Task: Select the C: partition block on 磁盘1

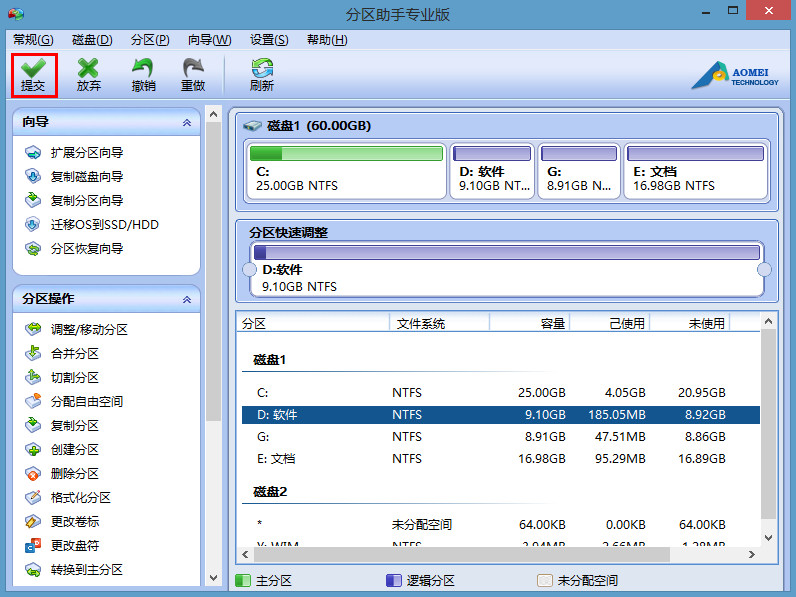Action: [x=346, y=172]
